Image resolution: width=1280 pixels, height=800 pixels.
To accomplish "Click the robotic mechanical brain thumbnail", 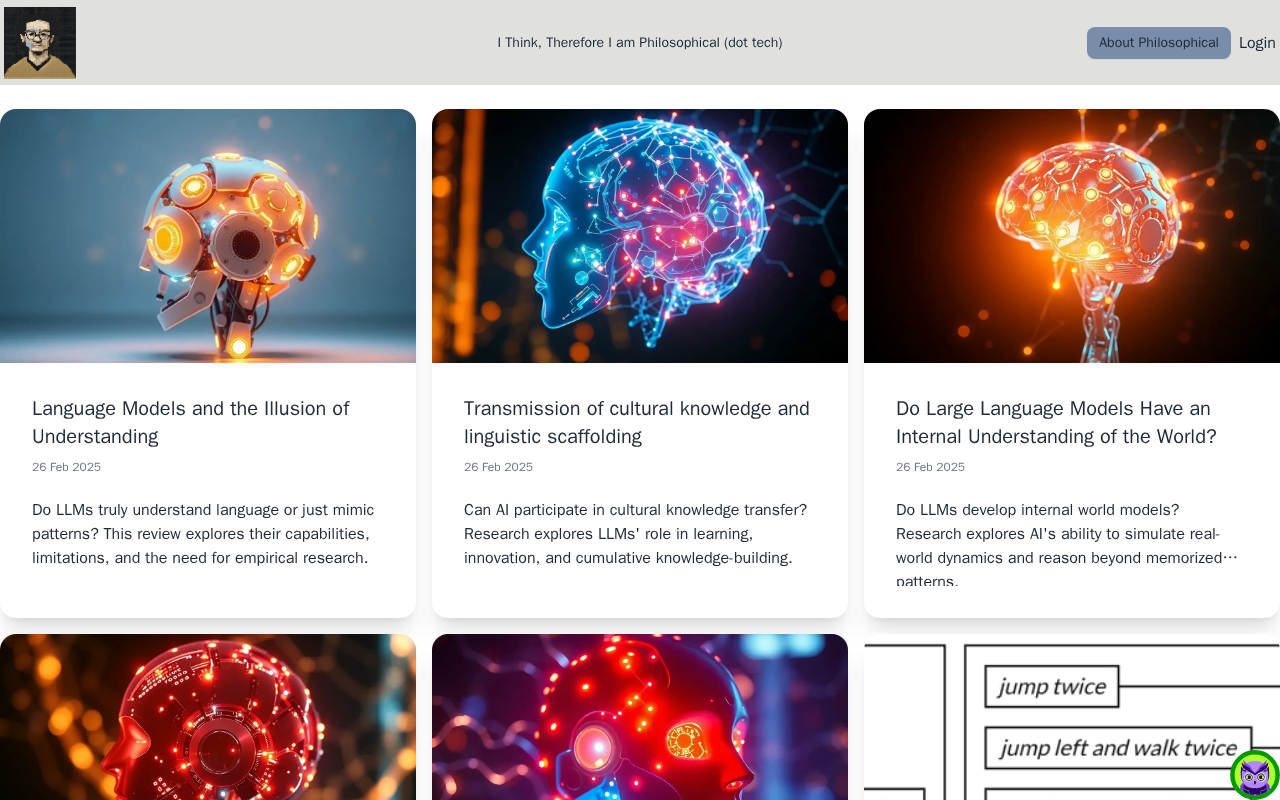I will pos(208,236).
